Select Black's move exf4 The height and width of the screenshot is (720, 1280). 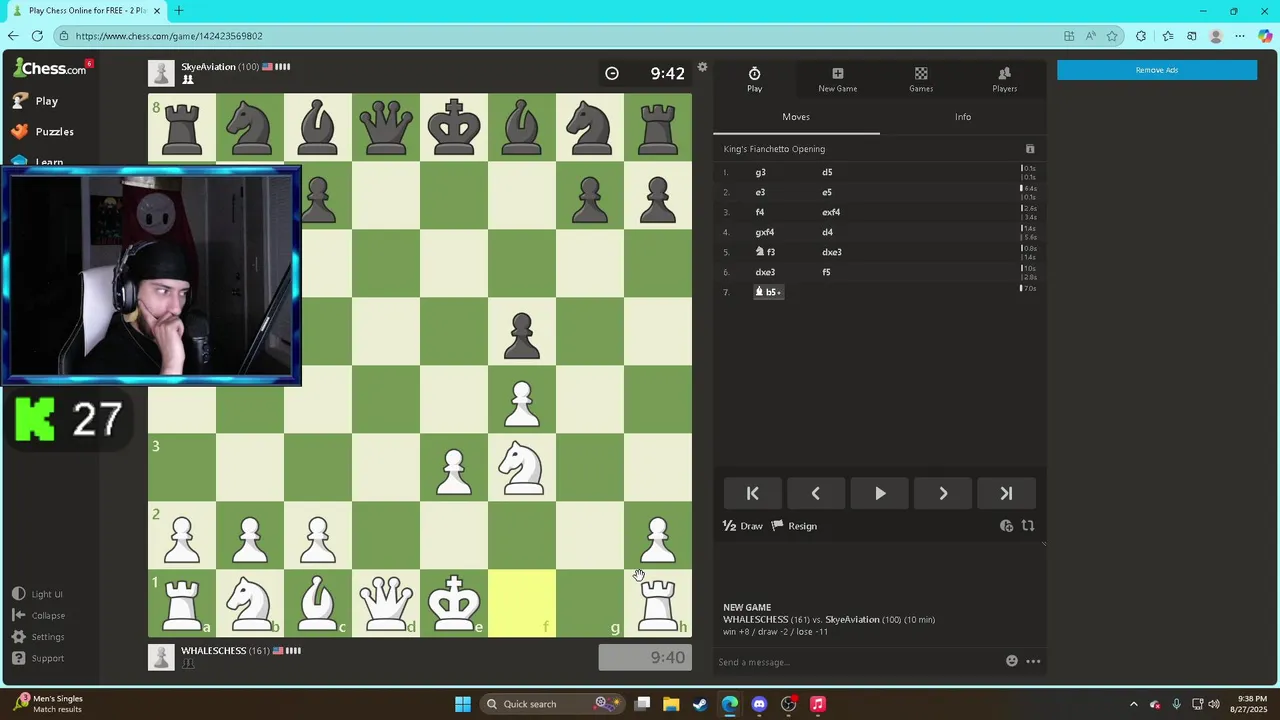point(831,212)
